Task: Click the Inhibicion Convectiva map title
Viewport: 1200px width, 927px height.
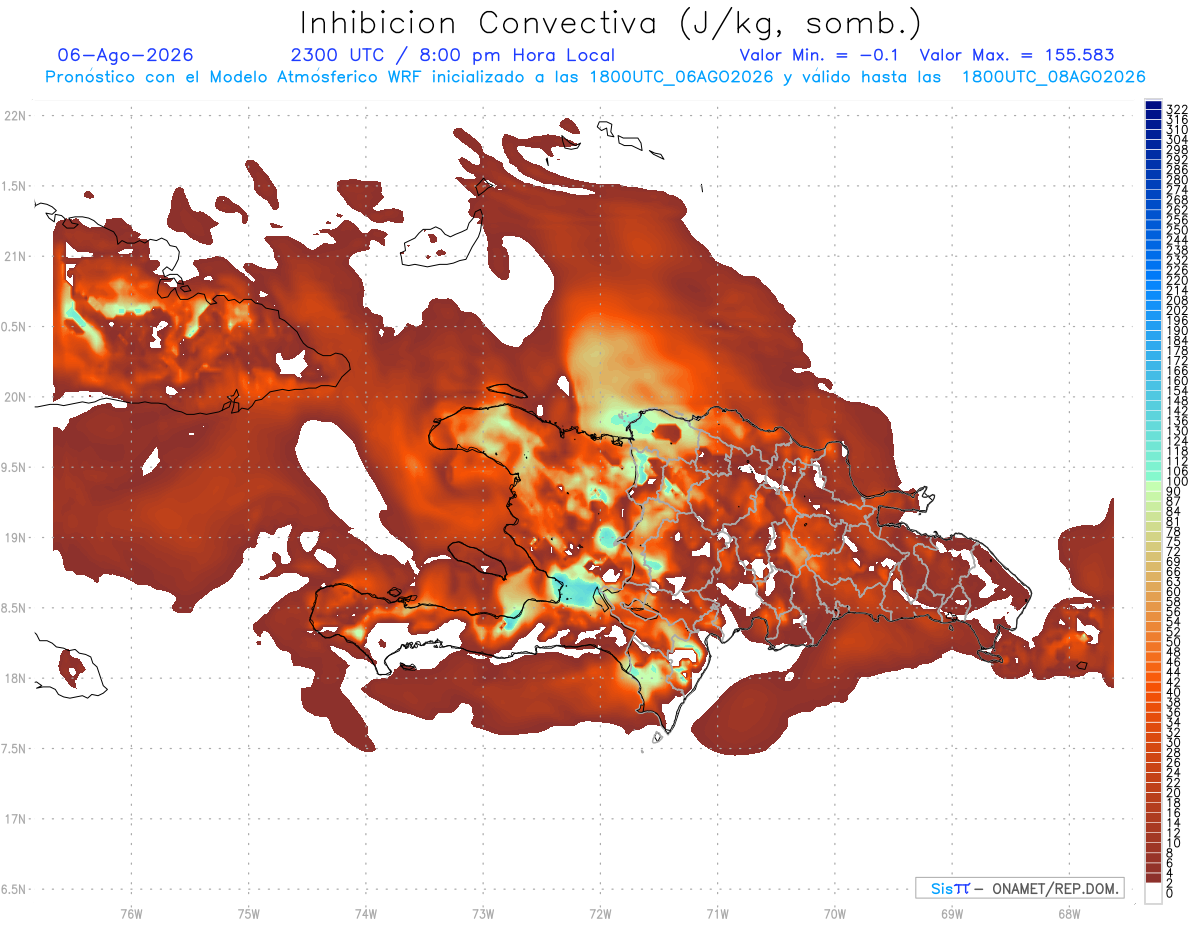Action: click(x=611, y=24)
